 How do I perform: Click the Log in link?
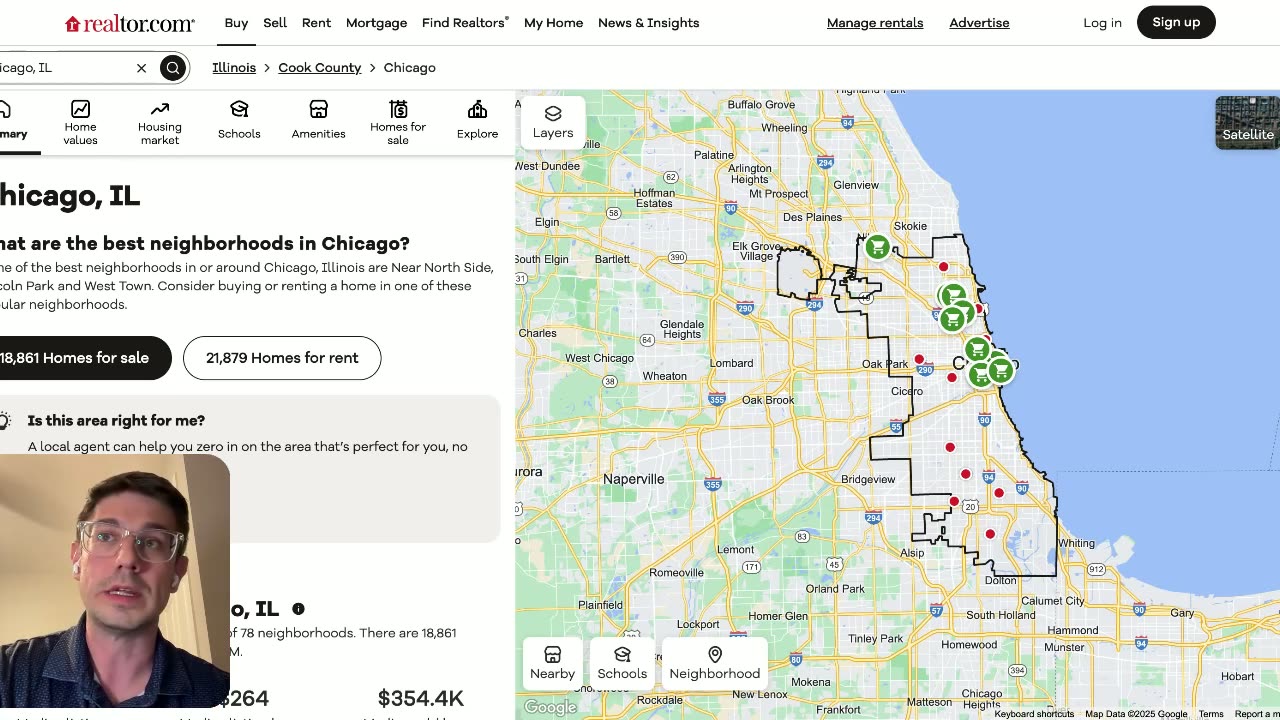[x=1102, y=23]
